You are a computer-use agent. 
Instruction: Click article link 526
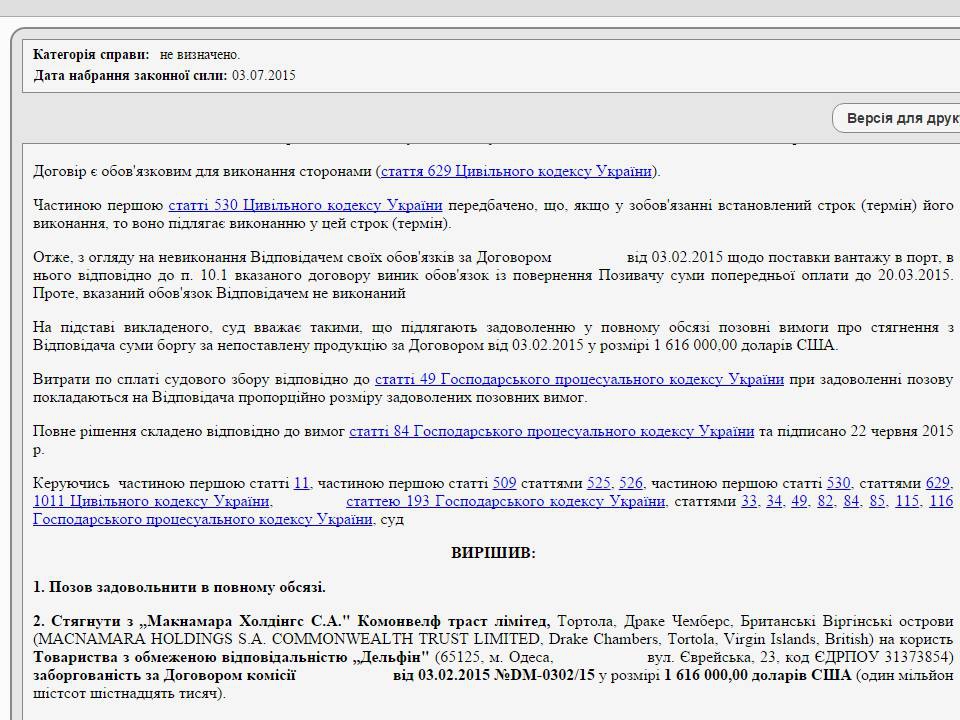point(631,484)
